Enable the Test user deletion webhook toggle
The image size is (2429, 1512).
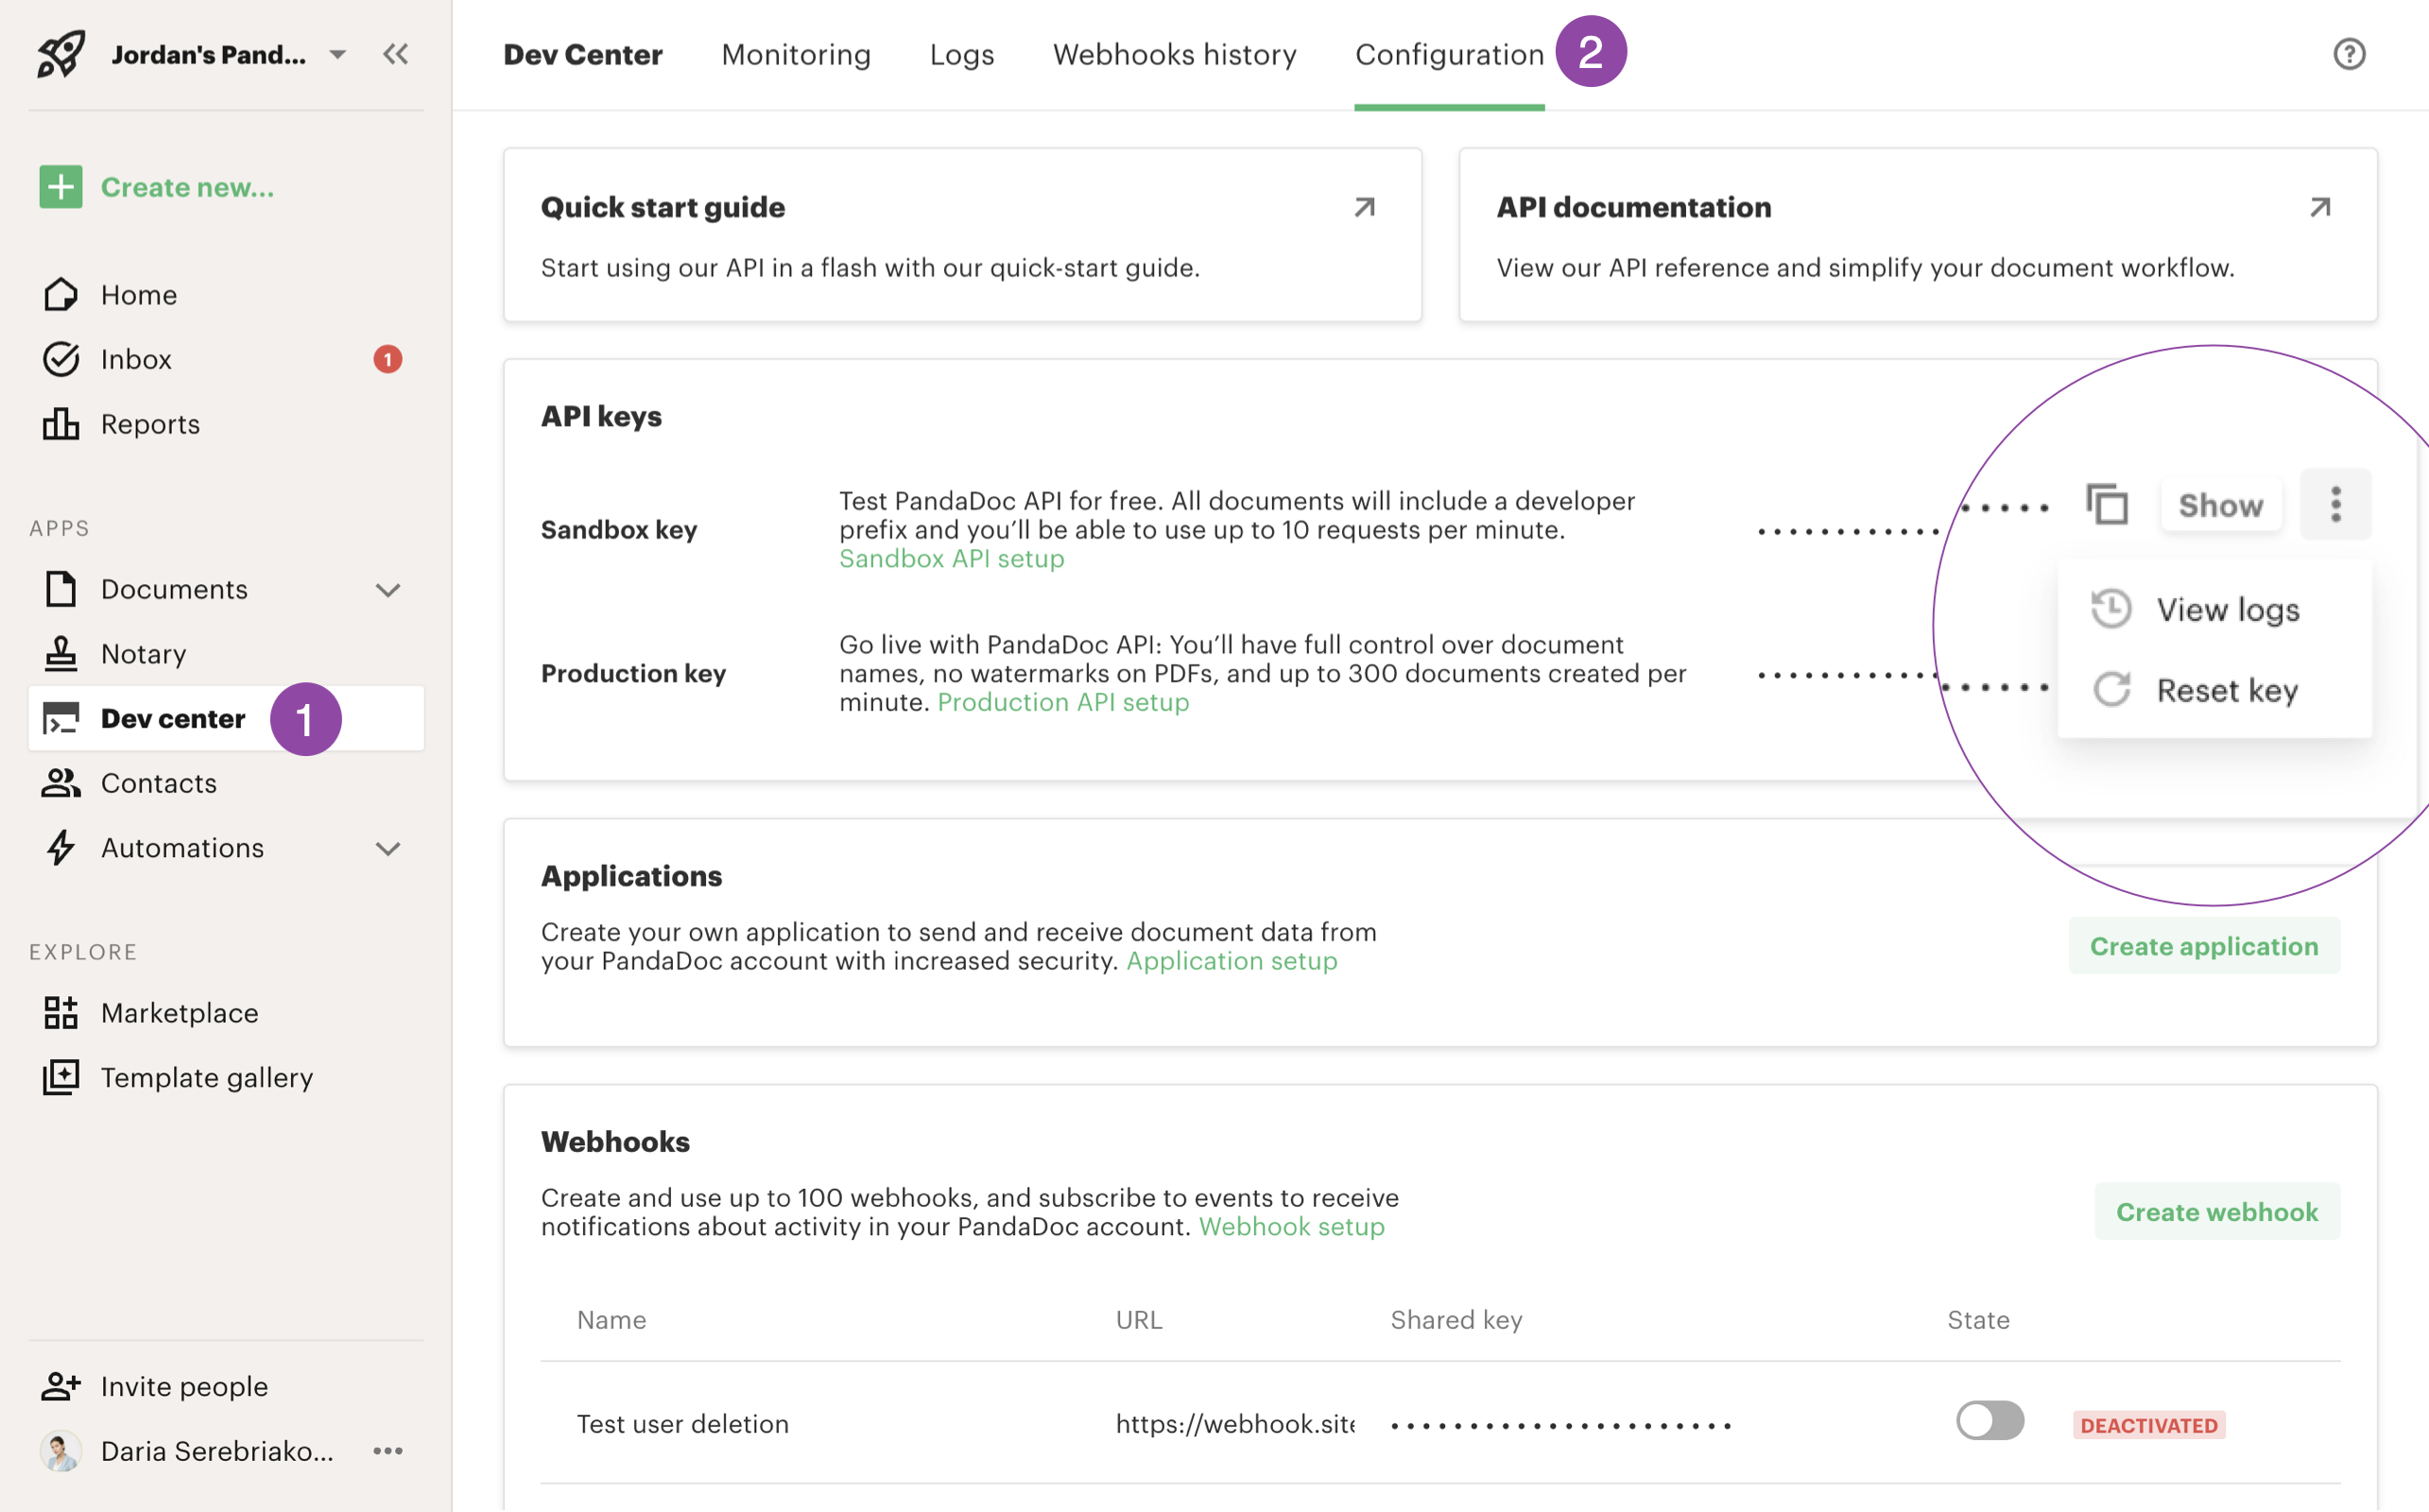click(x=1990, y=1421)
